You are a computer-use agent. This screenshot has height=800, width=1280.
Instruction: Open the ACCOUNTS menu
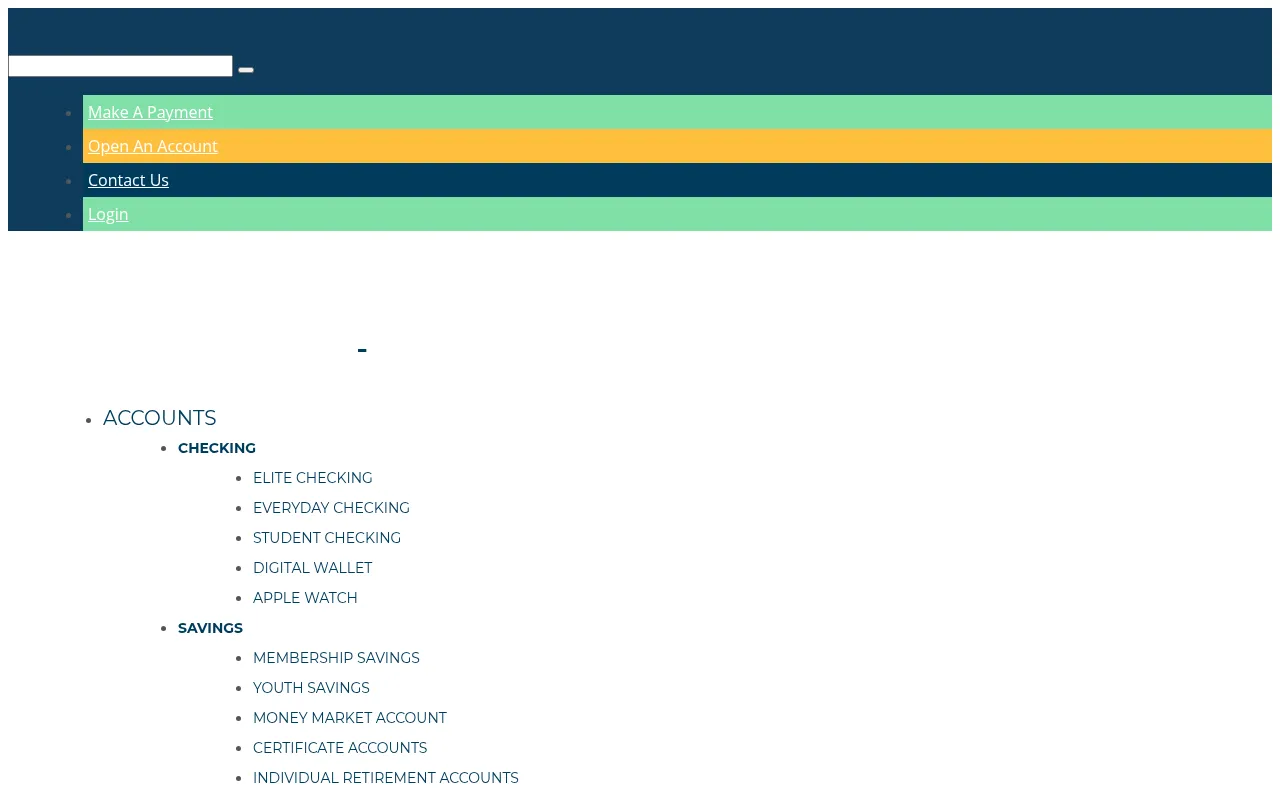point(159,418)
